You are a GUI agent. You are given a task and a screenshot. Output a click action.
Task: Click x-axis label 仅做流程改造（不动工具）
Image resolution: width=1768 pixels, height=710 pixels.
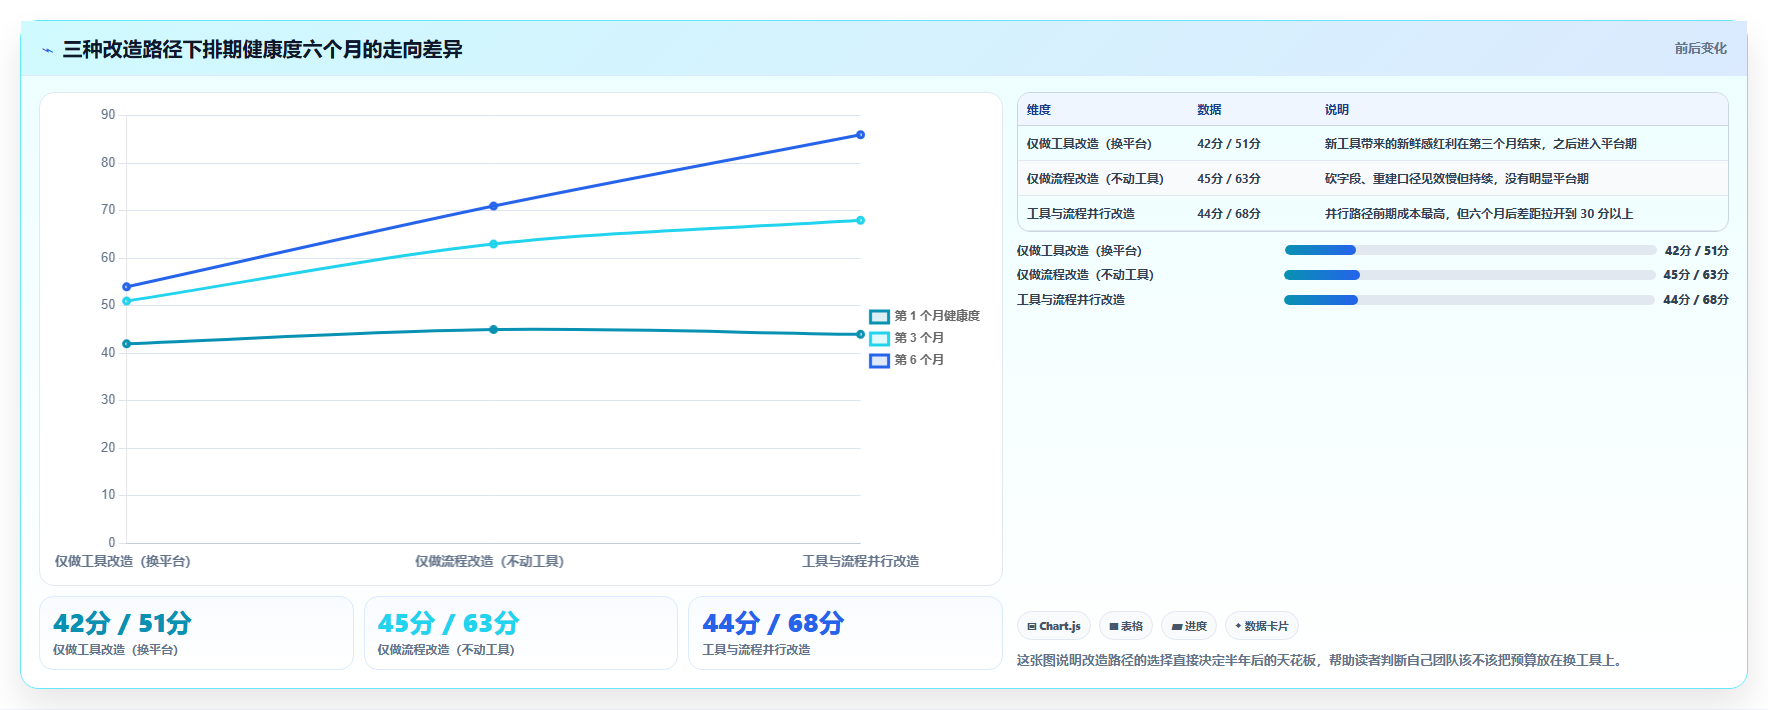(x=490, y=562)
